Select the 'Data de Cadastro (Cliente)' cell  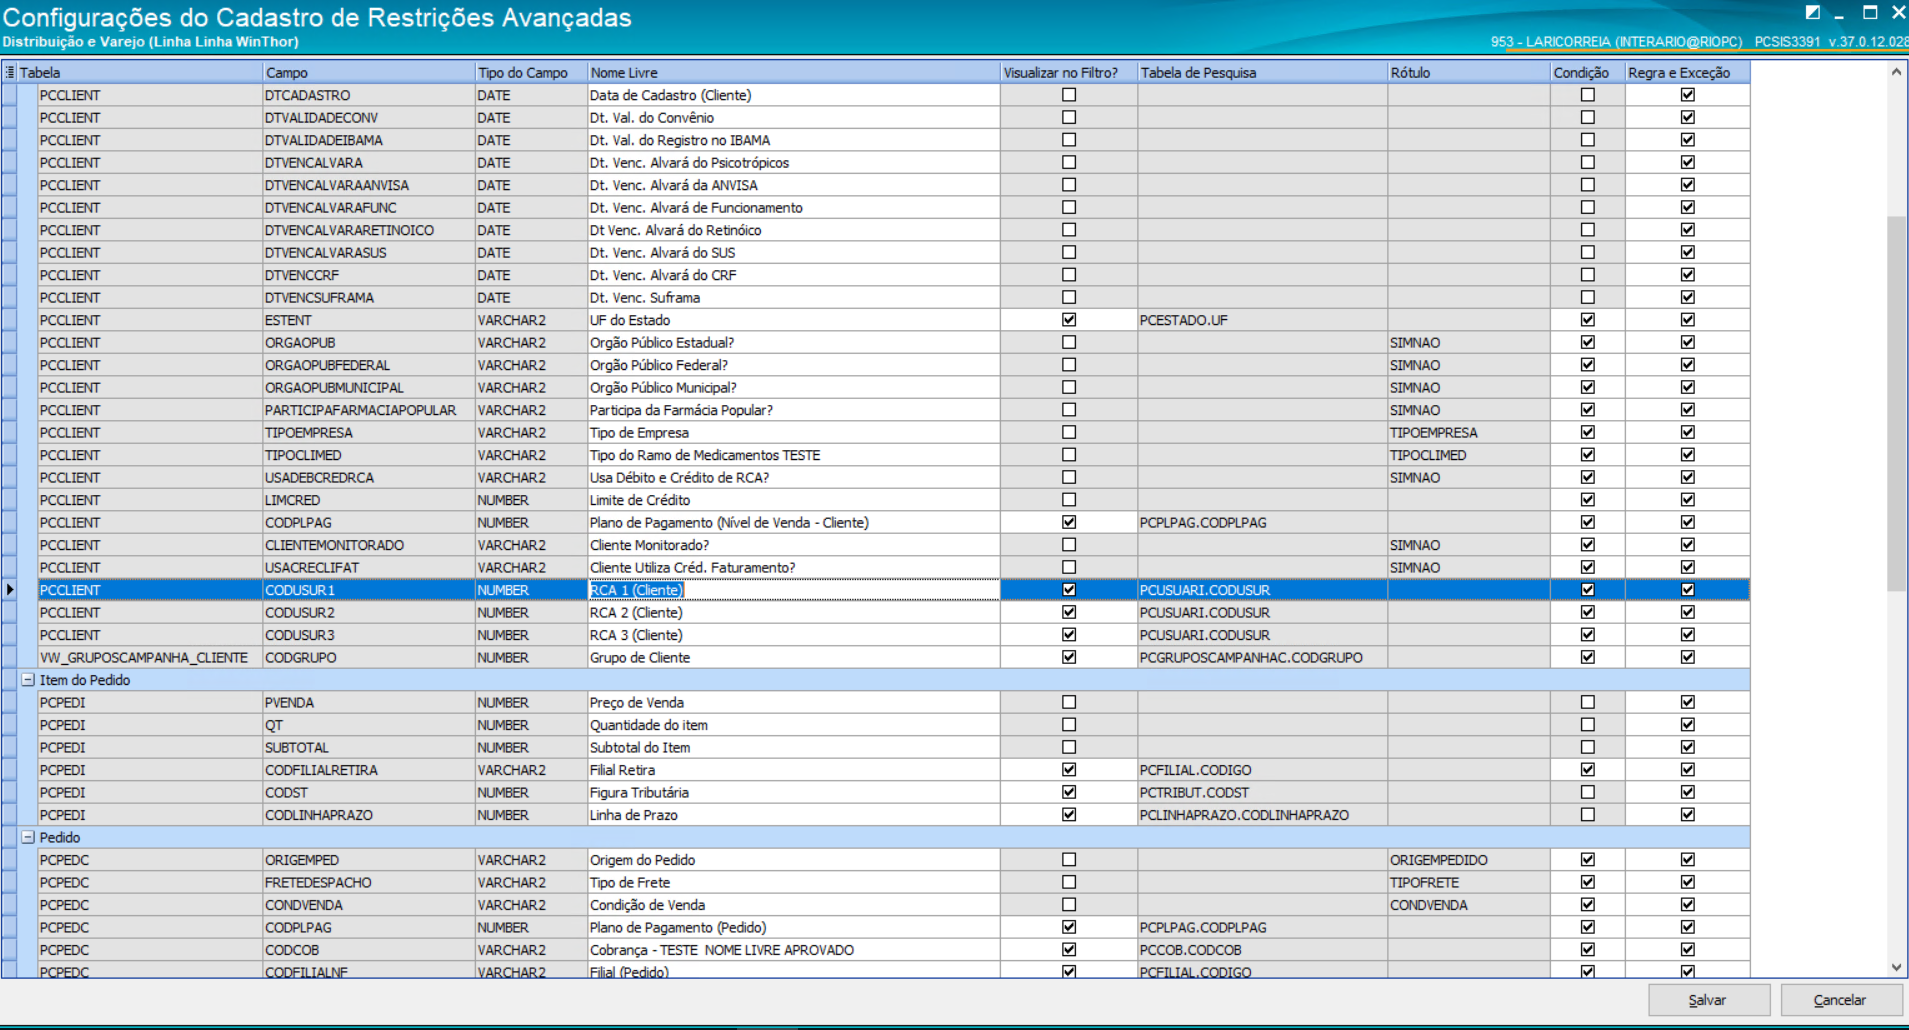(794, 95)
